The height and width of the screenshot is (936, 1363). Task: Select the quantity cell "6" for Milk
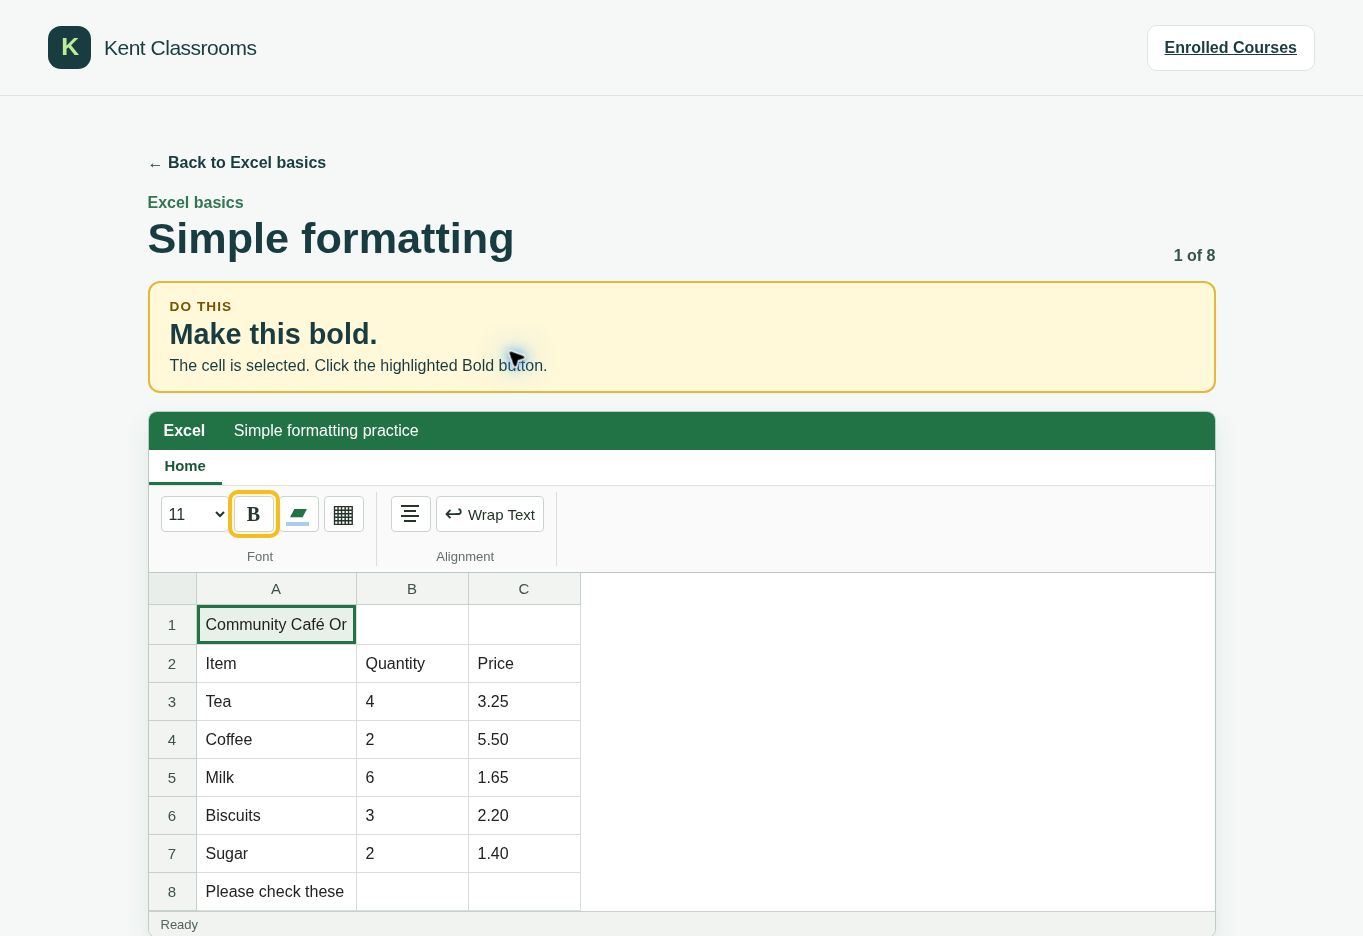[x=412, y=778]
